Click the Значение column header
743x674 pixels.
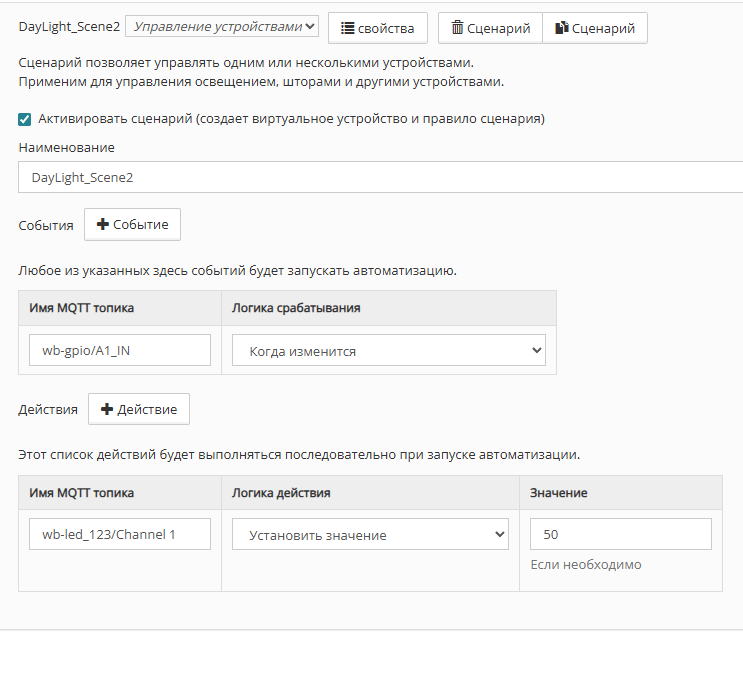tap(558, 492)
